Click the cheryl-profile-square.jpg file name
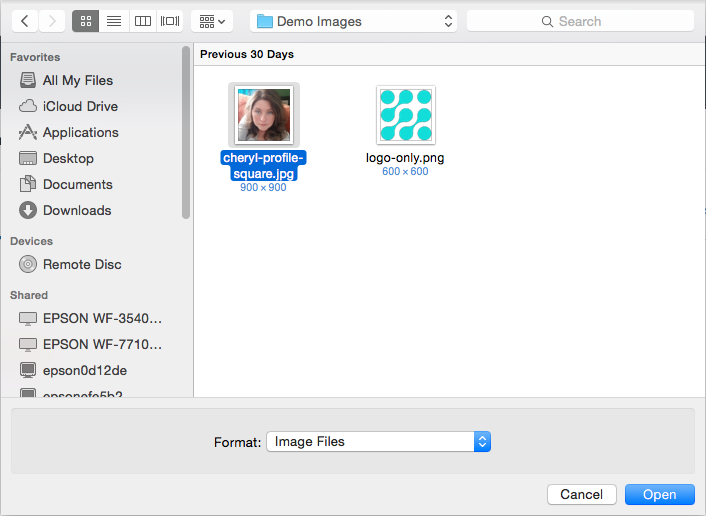Screen dimensions: 706x516 pyautogui.click(x=263, y=166)
